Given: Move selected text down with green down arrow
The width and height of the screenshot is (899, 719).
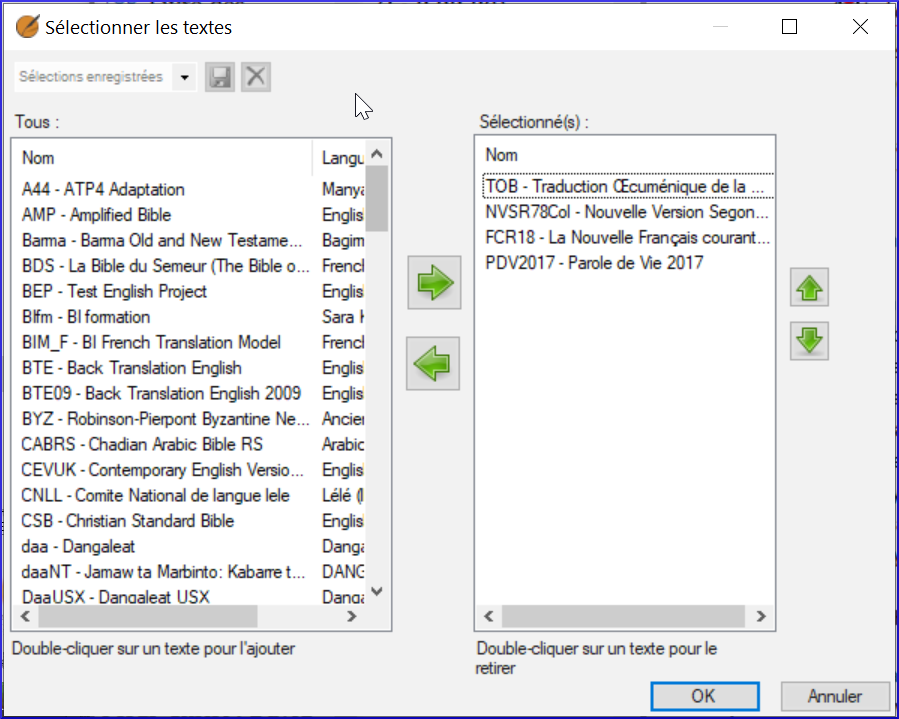Looking at the screenshot, I should (x=809, y=341).
